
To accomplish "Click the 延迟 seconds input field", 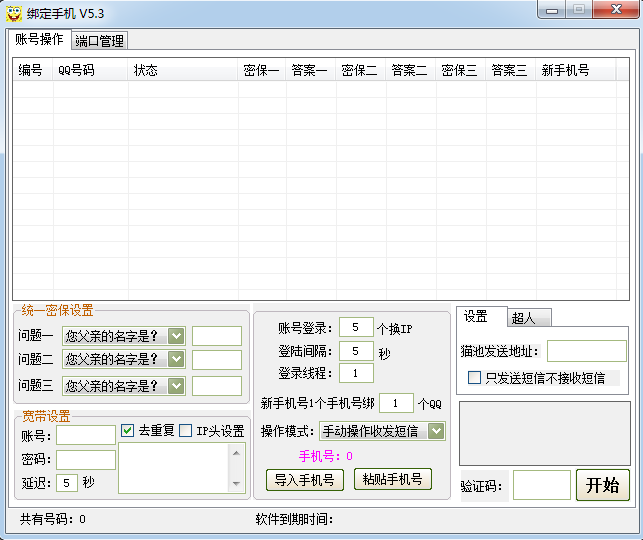I will click(67, 483).
